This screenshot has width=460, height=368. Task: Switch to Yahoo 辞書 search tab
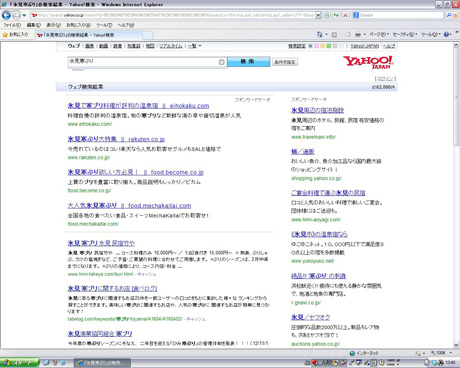[117, 46]
